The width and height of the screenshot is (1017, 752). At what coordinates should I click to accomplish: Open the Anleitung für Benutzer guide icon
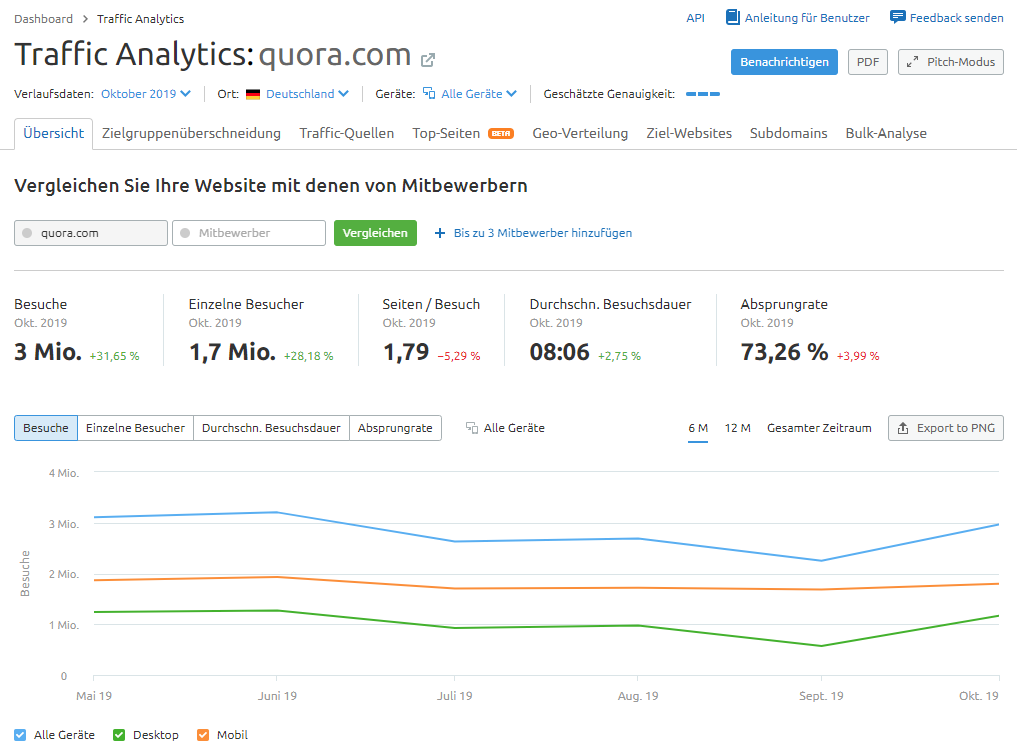[x=731, y=17]
